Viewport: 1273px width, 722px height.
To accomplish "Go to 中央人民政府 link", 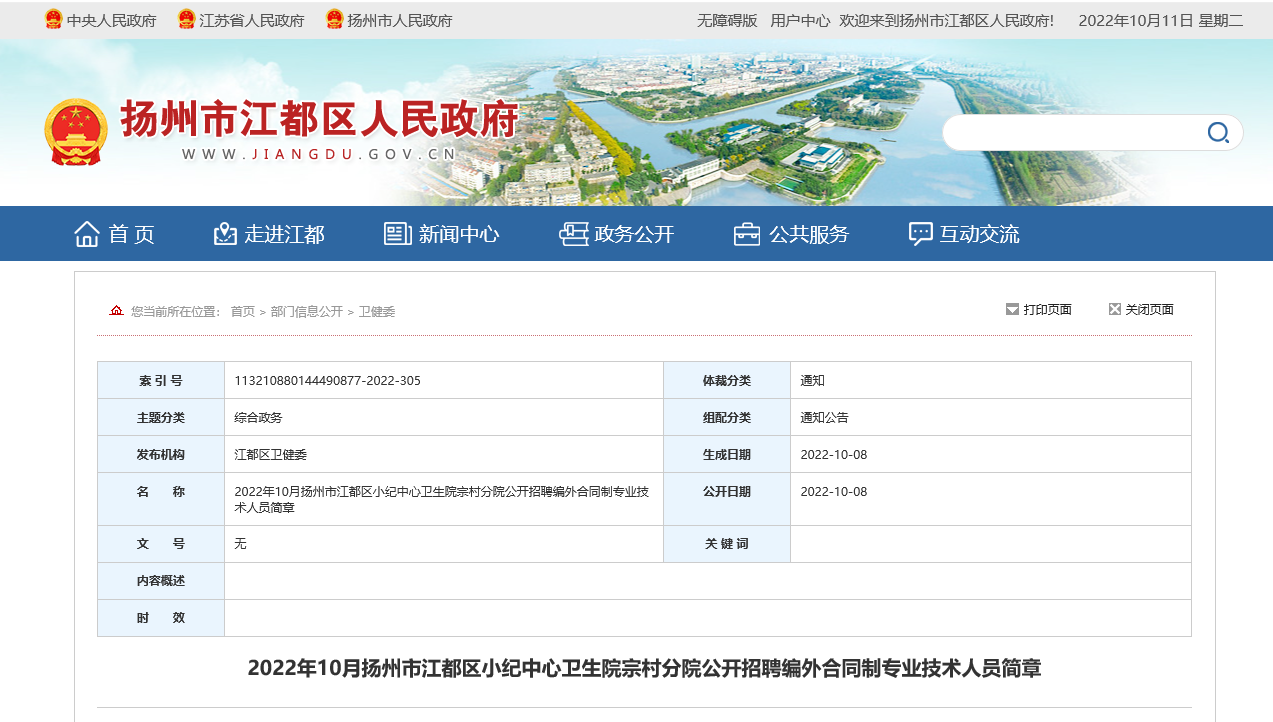I will tap(111, 20).
